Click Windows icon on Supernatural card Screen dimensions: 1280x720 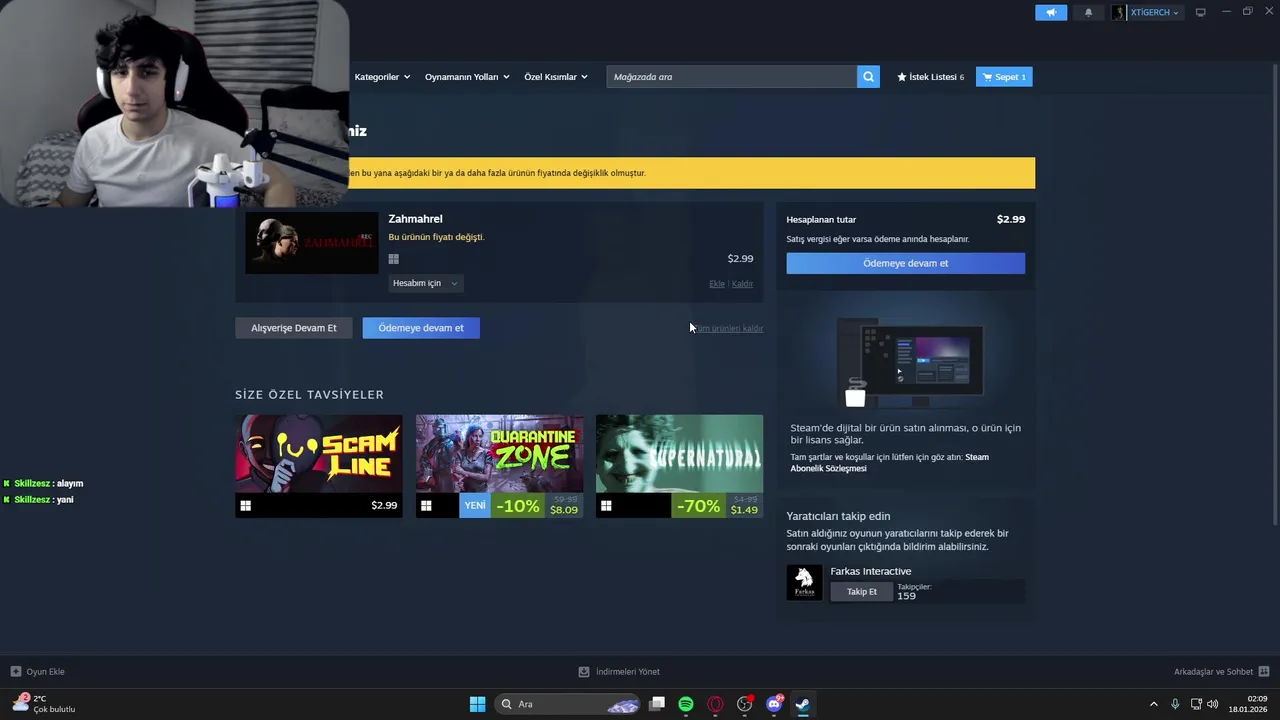pyautogui.click(x=606, y=506)
